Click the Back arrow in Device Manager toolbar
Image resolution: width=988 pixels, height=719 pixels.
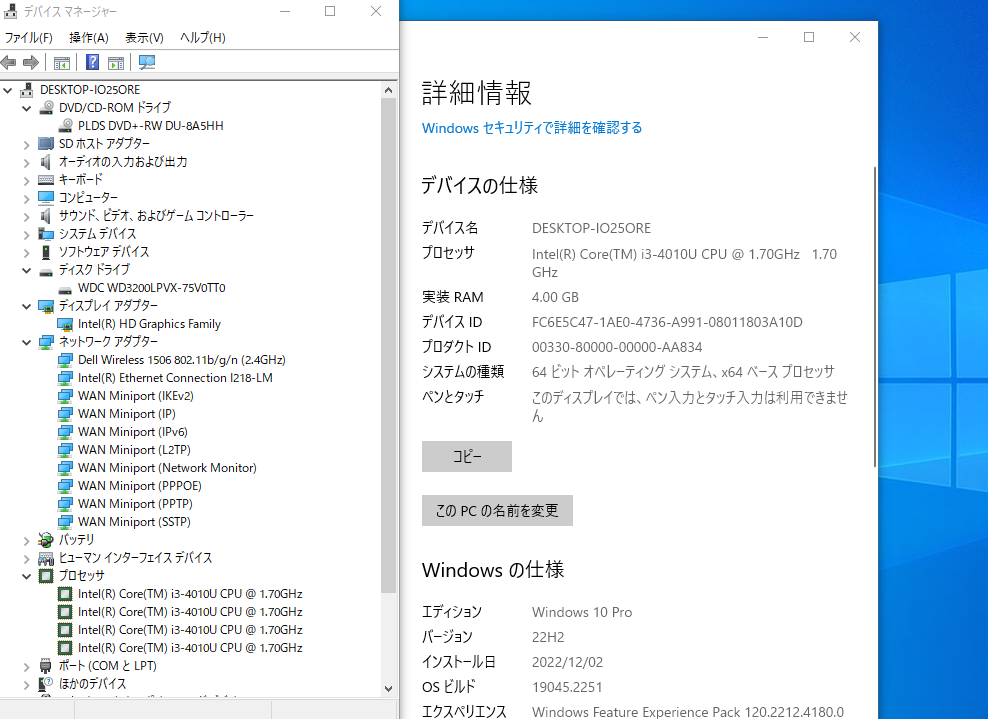(x=9, y=62)
